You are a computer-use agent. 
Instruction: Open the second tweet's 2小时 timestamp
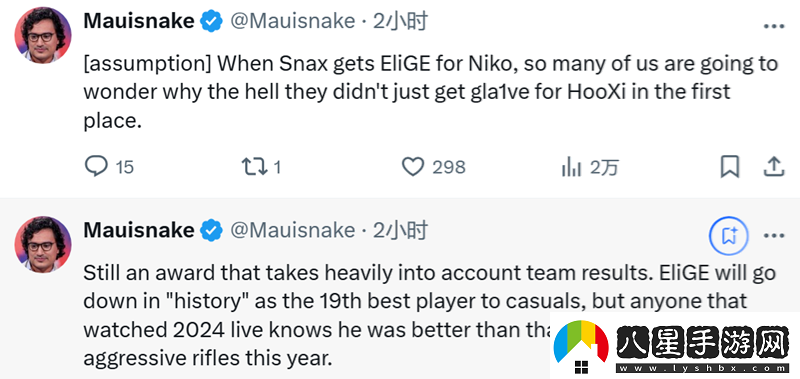coord(400,231)
